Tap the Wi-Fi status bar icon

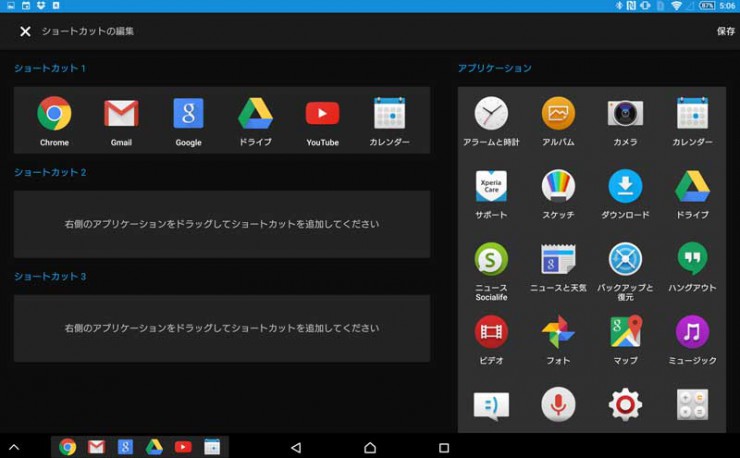point(676,6)
